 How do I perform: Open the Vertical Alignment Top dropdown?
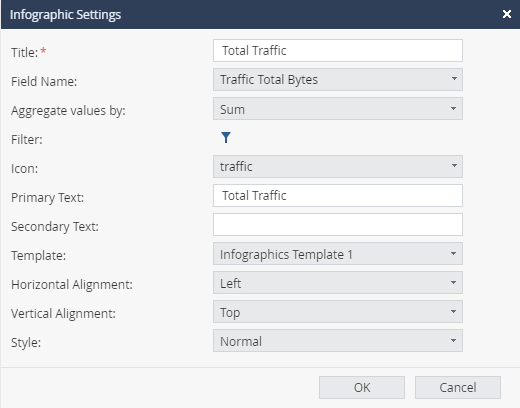[338, 312]
